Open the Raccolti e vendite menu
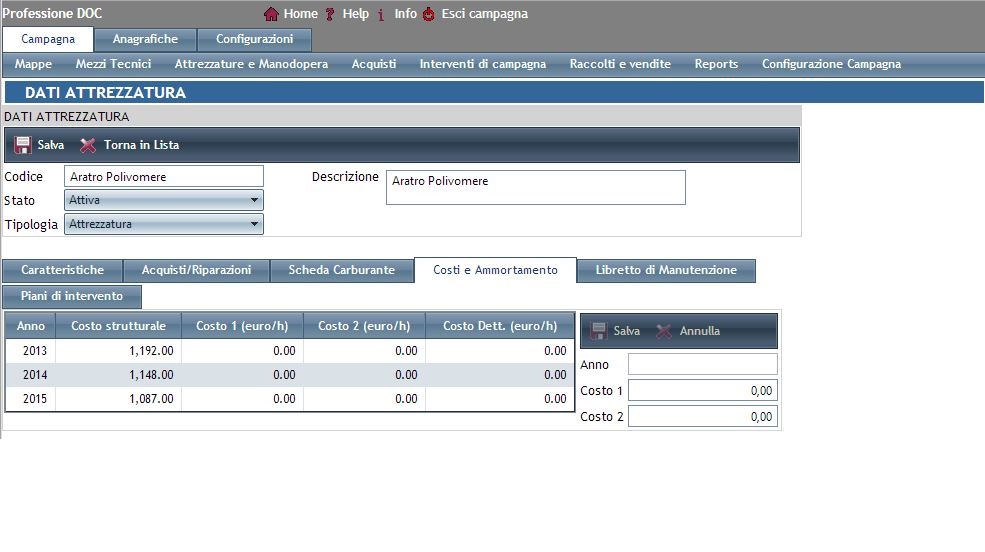Screen dimensions: 985x552 (620, 64)
